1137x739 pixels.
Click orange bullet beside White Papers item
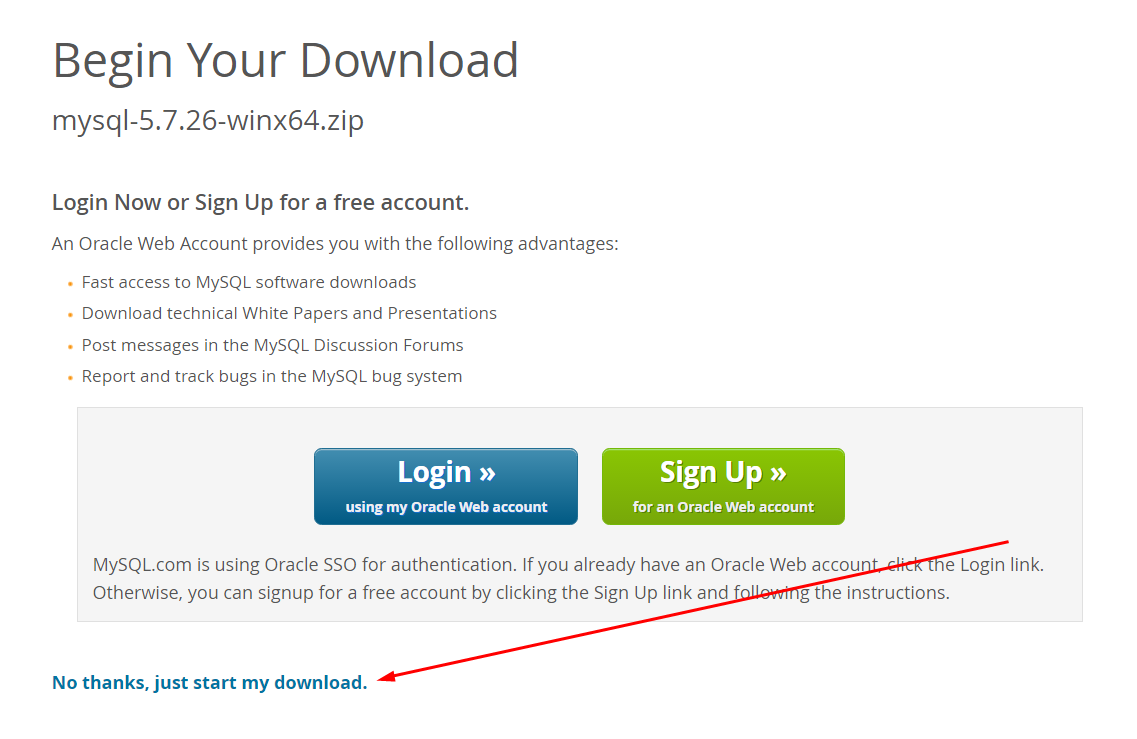pos(70,315)
